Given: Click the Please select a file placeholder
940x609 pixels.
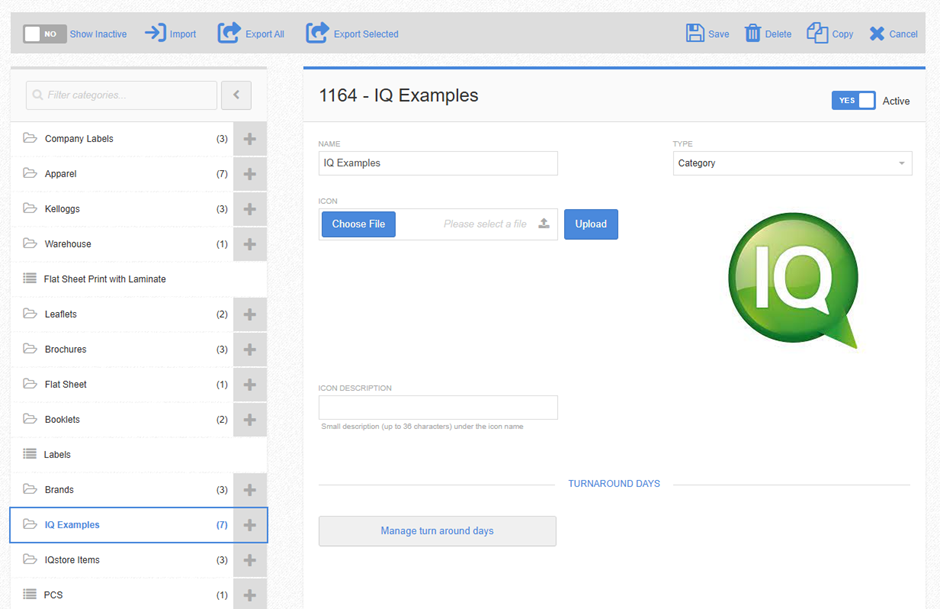Looking at the screenshot, I should click(485, 224).
